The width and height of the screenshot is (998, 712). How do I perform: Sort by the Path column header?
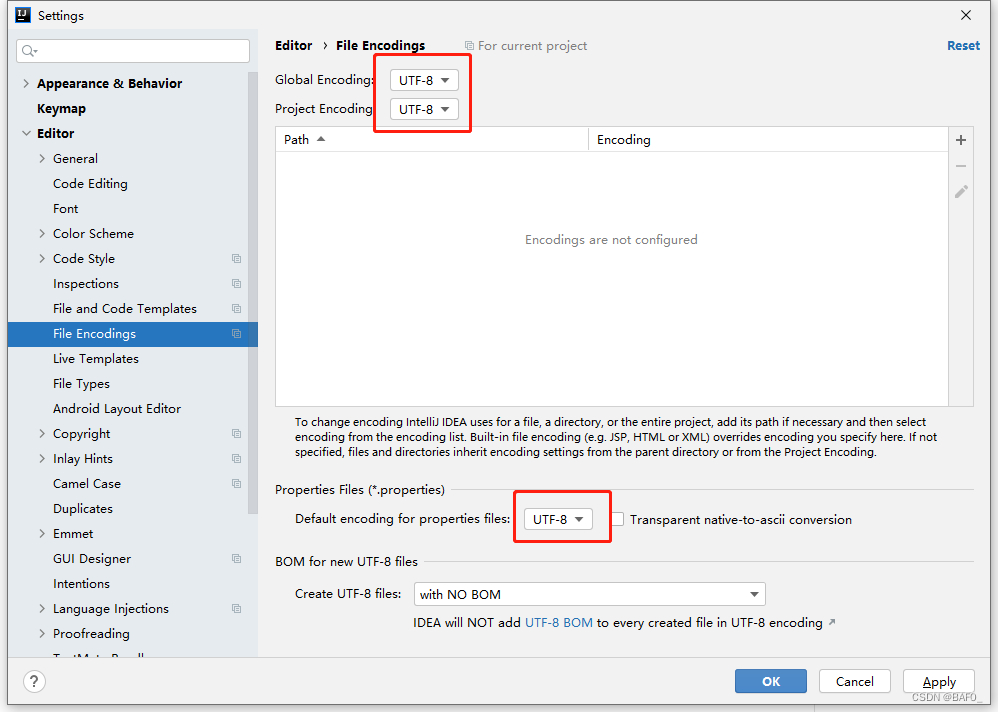(x=432, y=139)
